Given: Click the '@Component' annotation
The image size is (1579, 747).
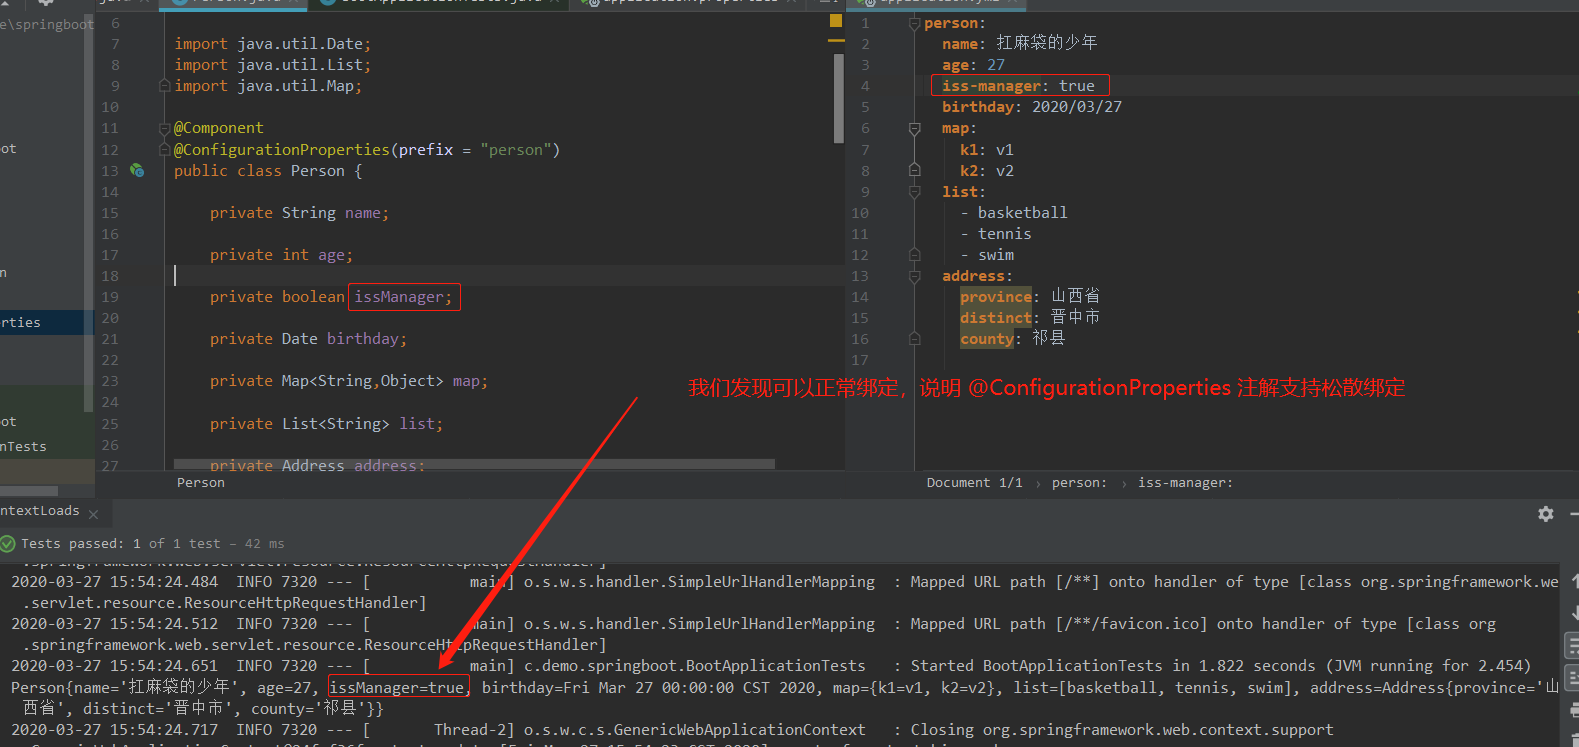Looking at the screenshot, I should (x=219, y=128).
